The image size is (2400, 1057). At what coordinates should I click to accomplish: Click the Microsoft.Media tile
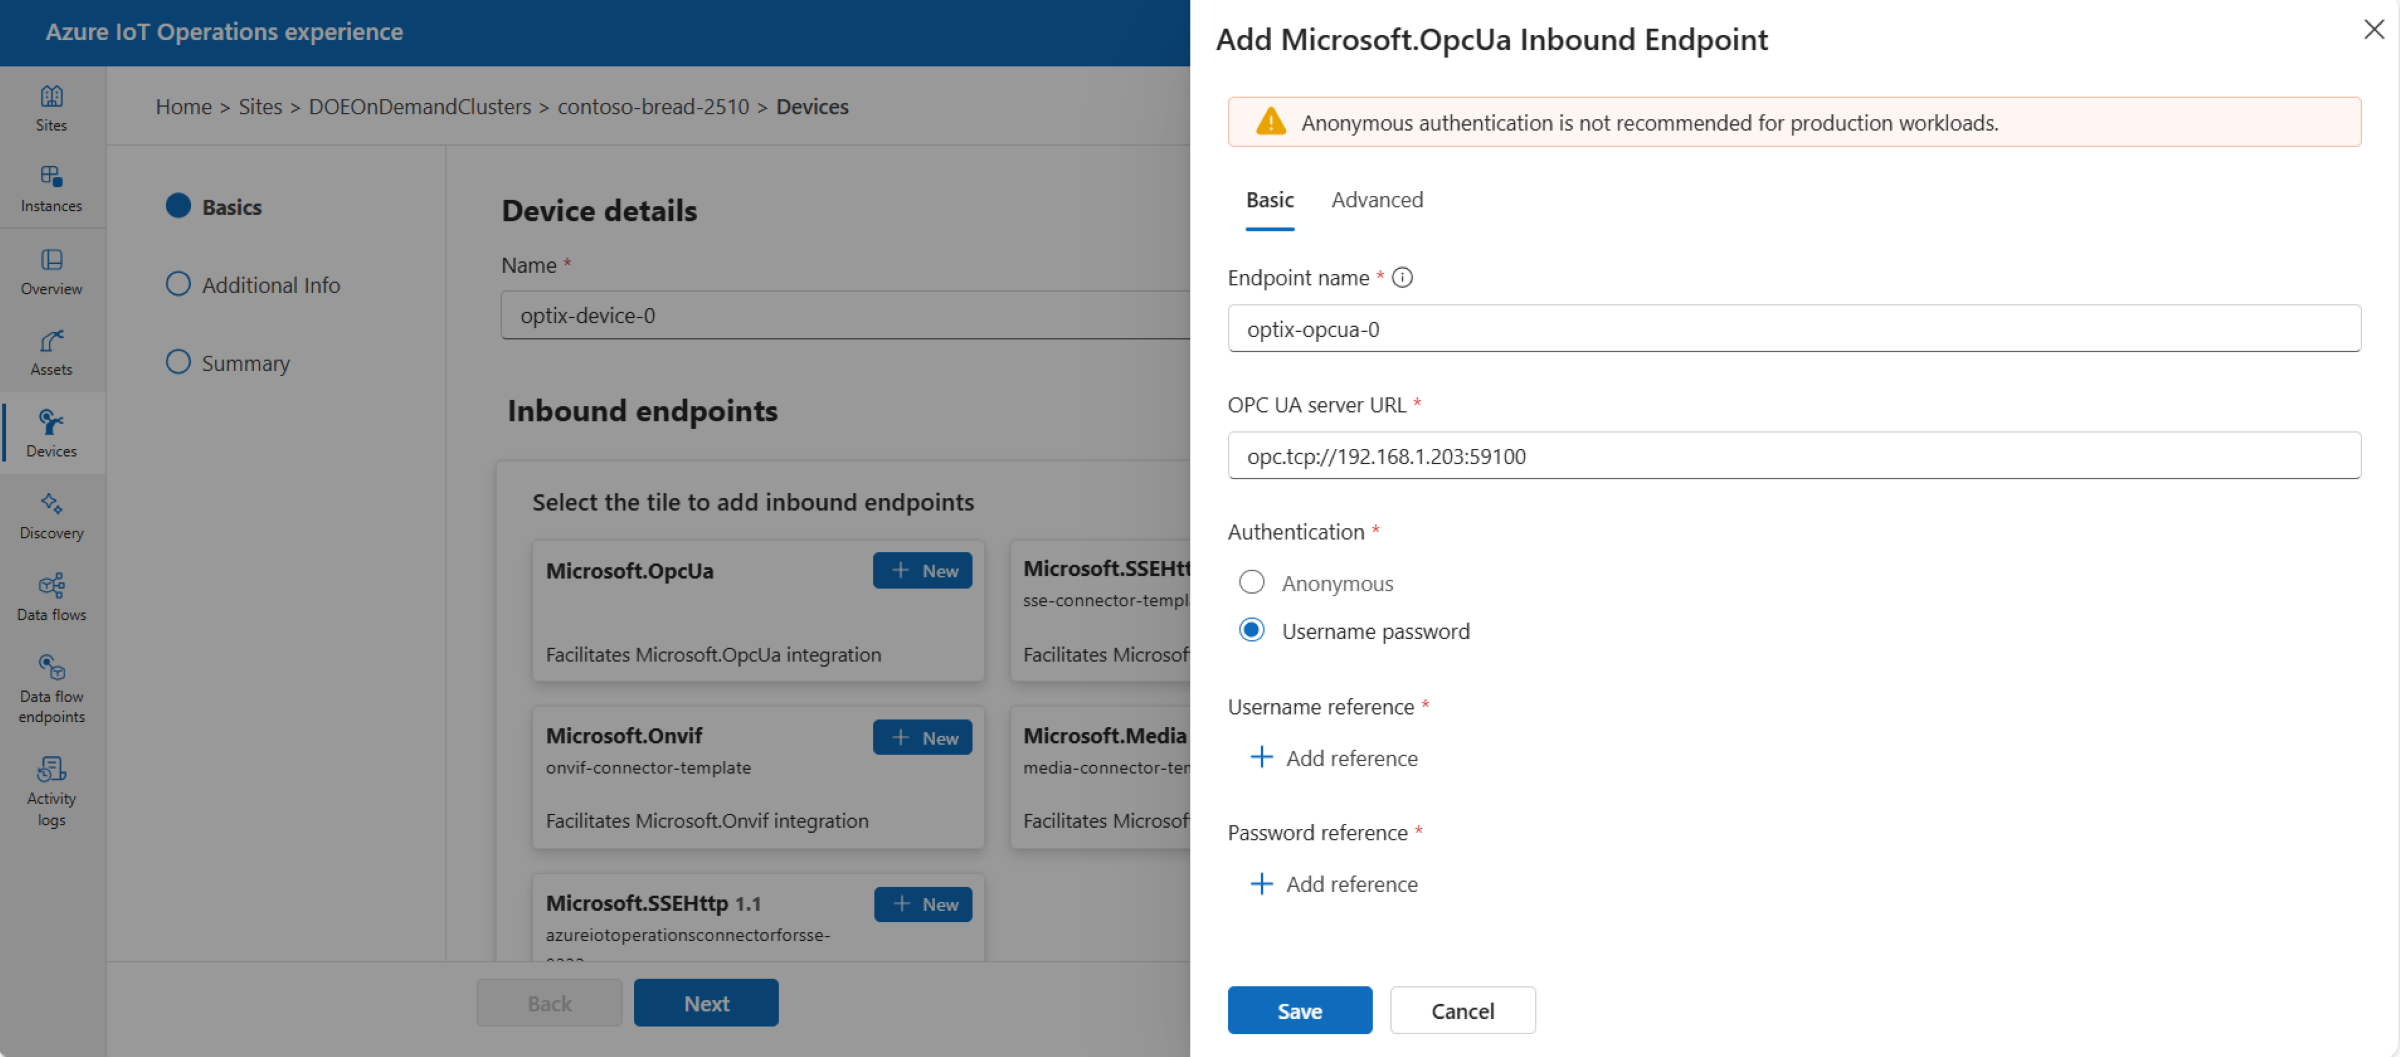(1100, 778)
